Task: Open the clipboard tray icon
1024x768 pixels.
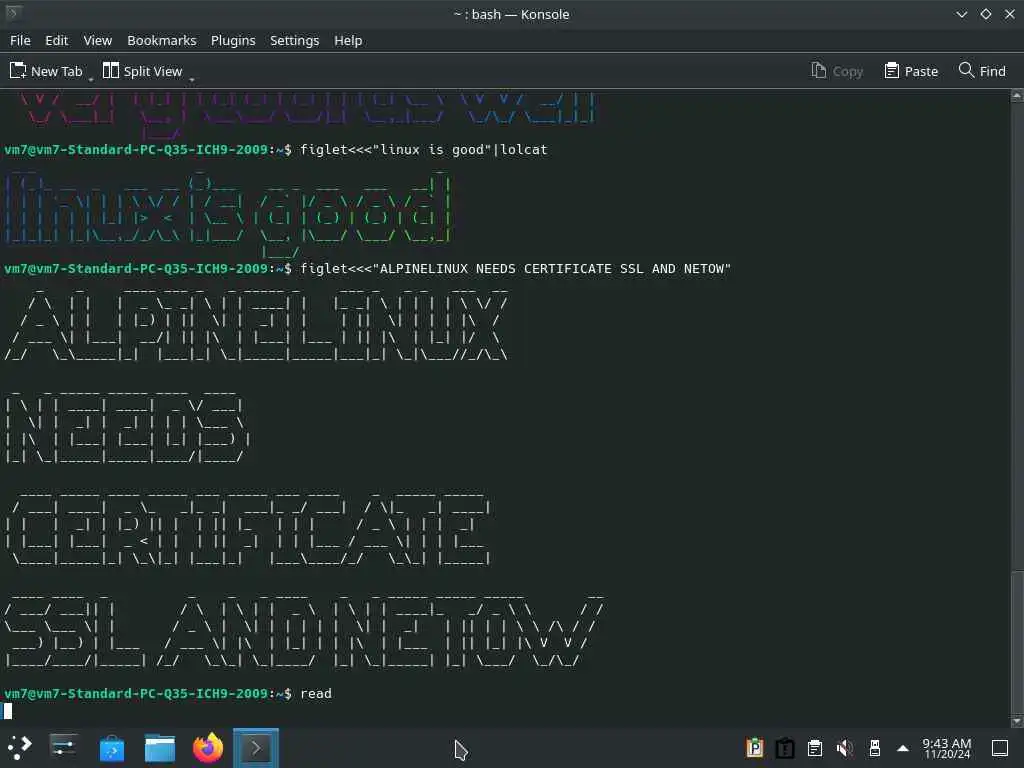Action: [x=815, y=748]
